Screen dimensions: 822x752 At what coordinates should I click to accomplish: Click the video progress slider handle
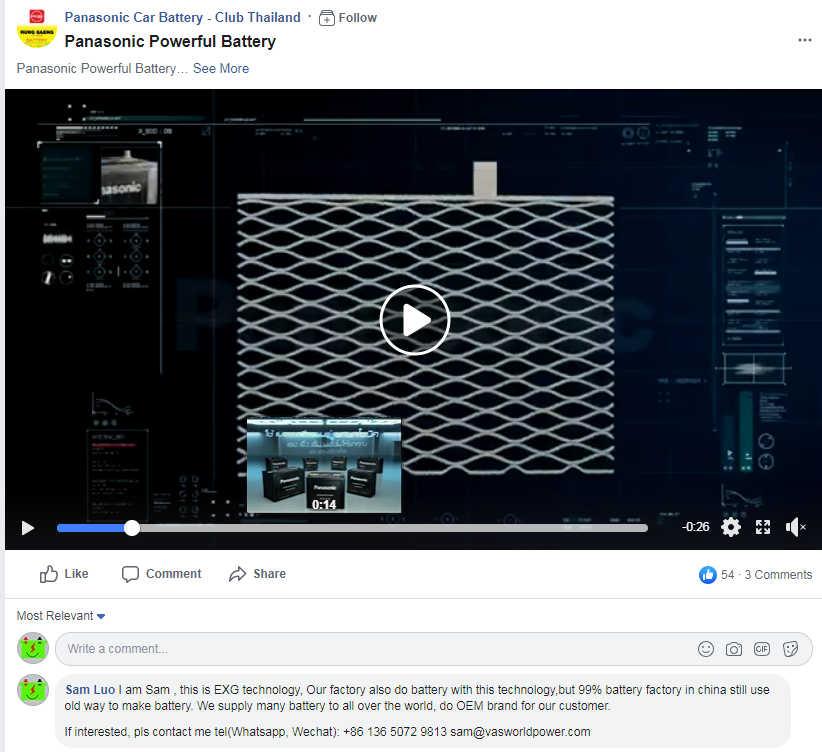[132, 528]
